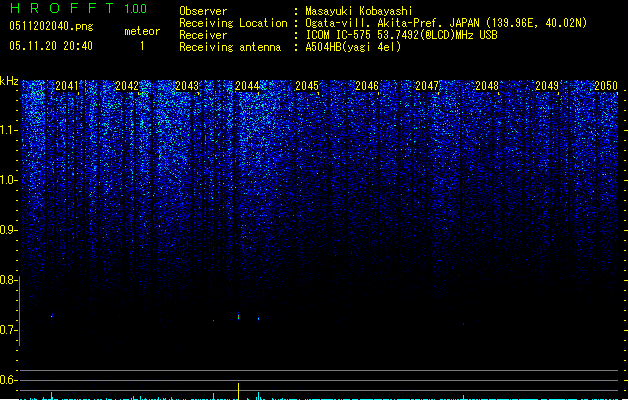The image size is (629, 400).
Task: Click the 1.0 kHz frequency label
Action: (8, 180)
